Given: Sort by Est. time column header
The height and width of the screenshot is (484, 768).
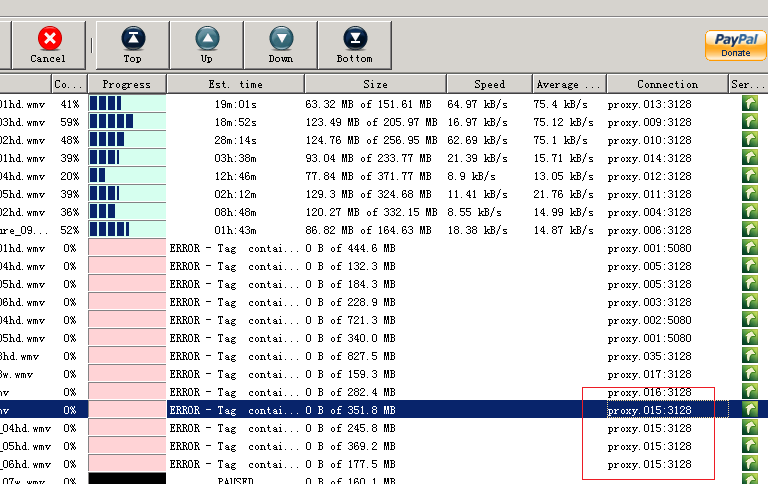Looking at the screenshot, I should click(235, 84).
